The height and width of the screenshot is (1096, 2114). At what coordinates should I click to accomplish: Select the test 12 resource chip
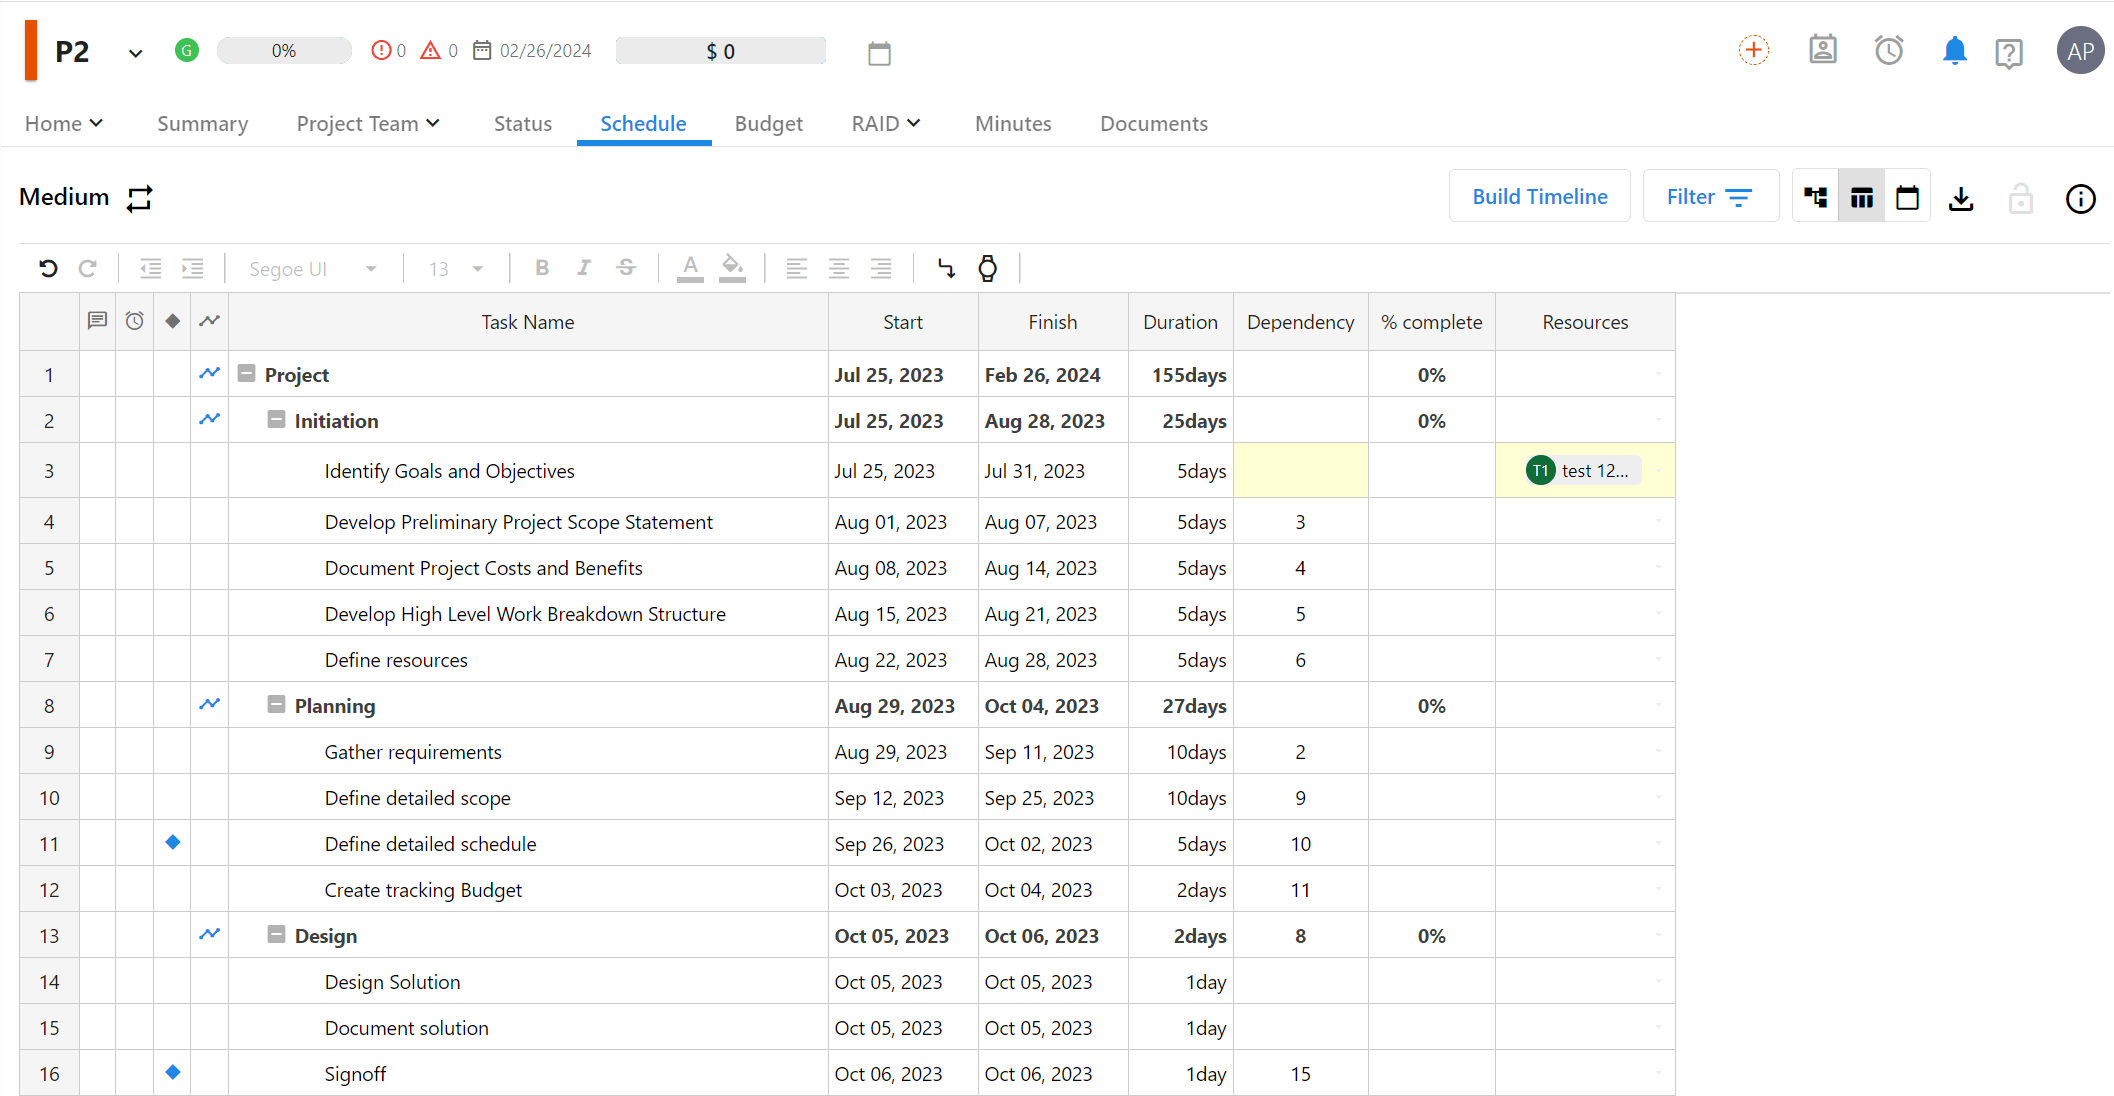tap(1583, 470)
